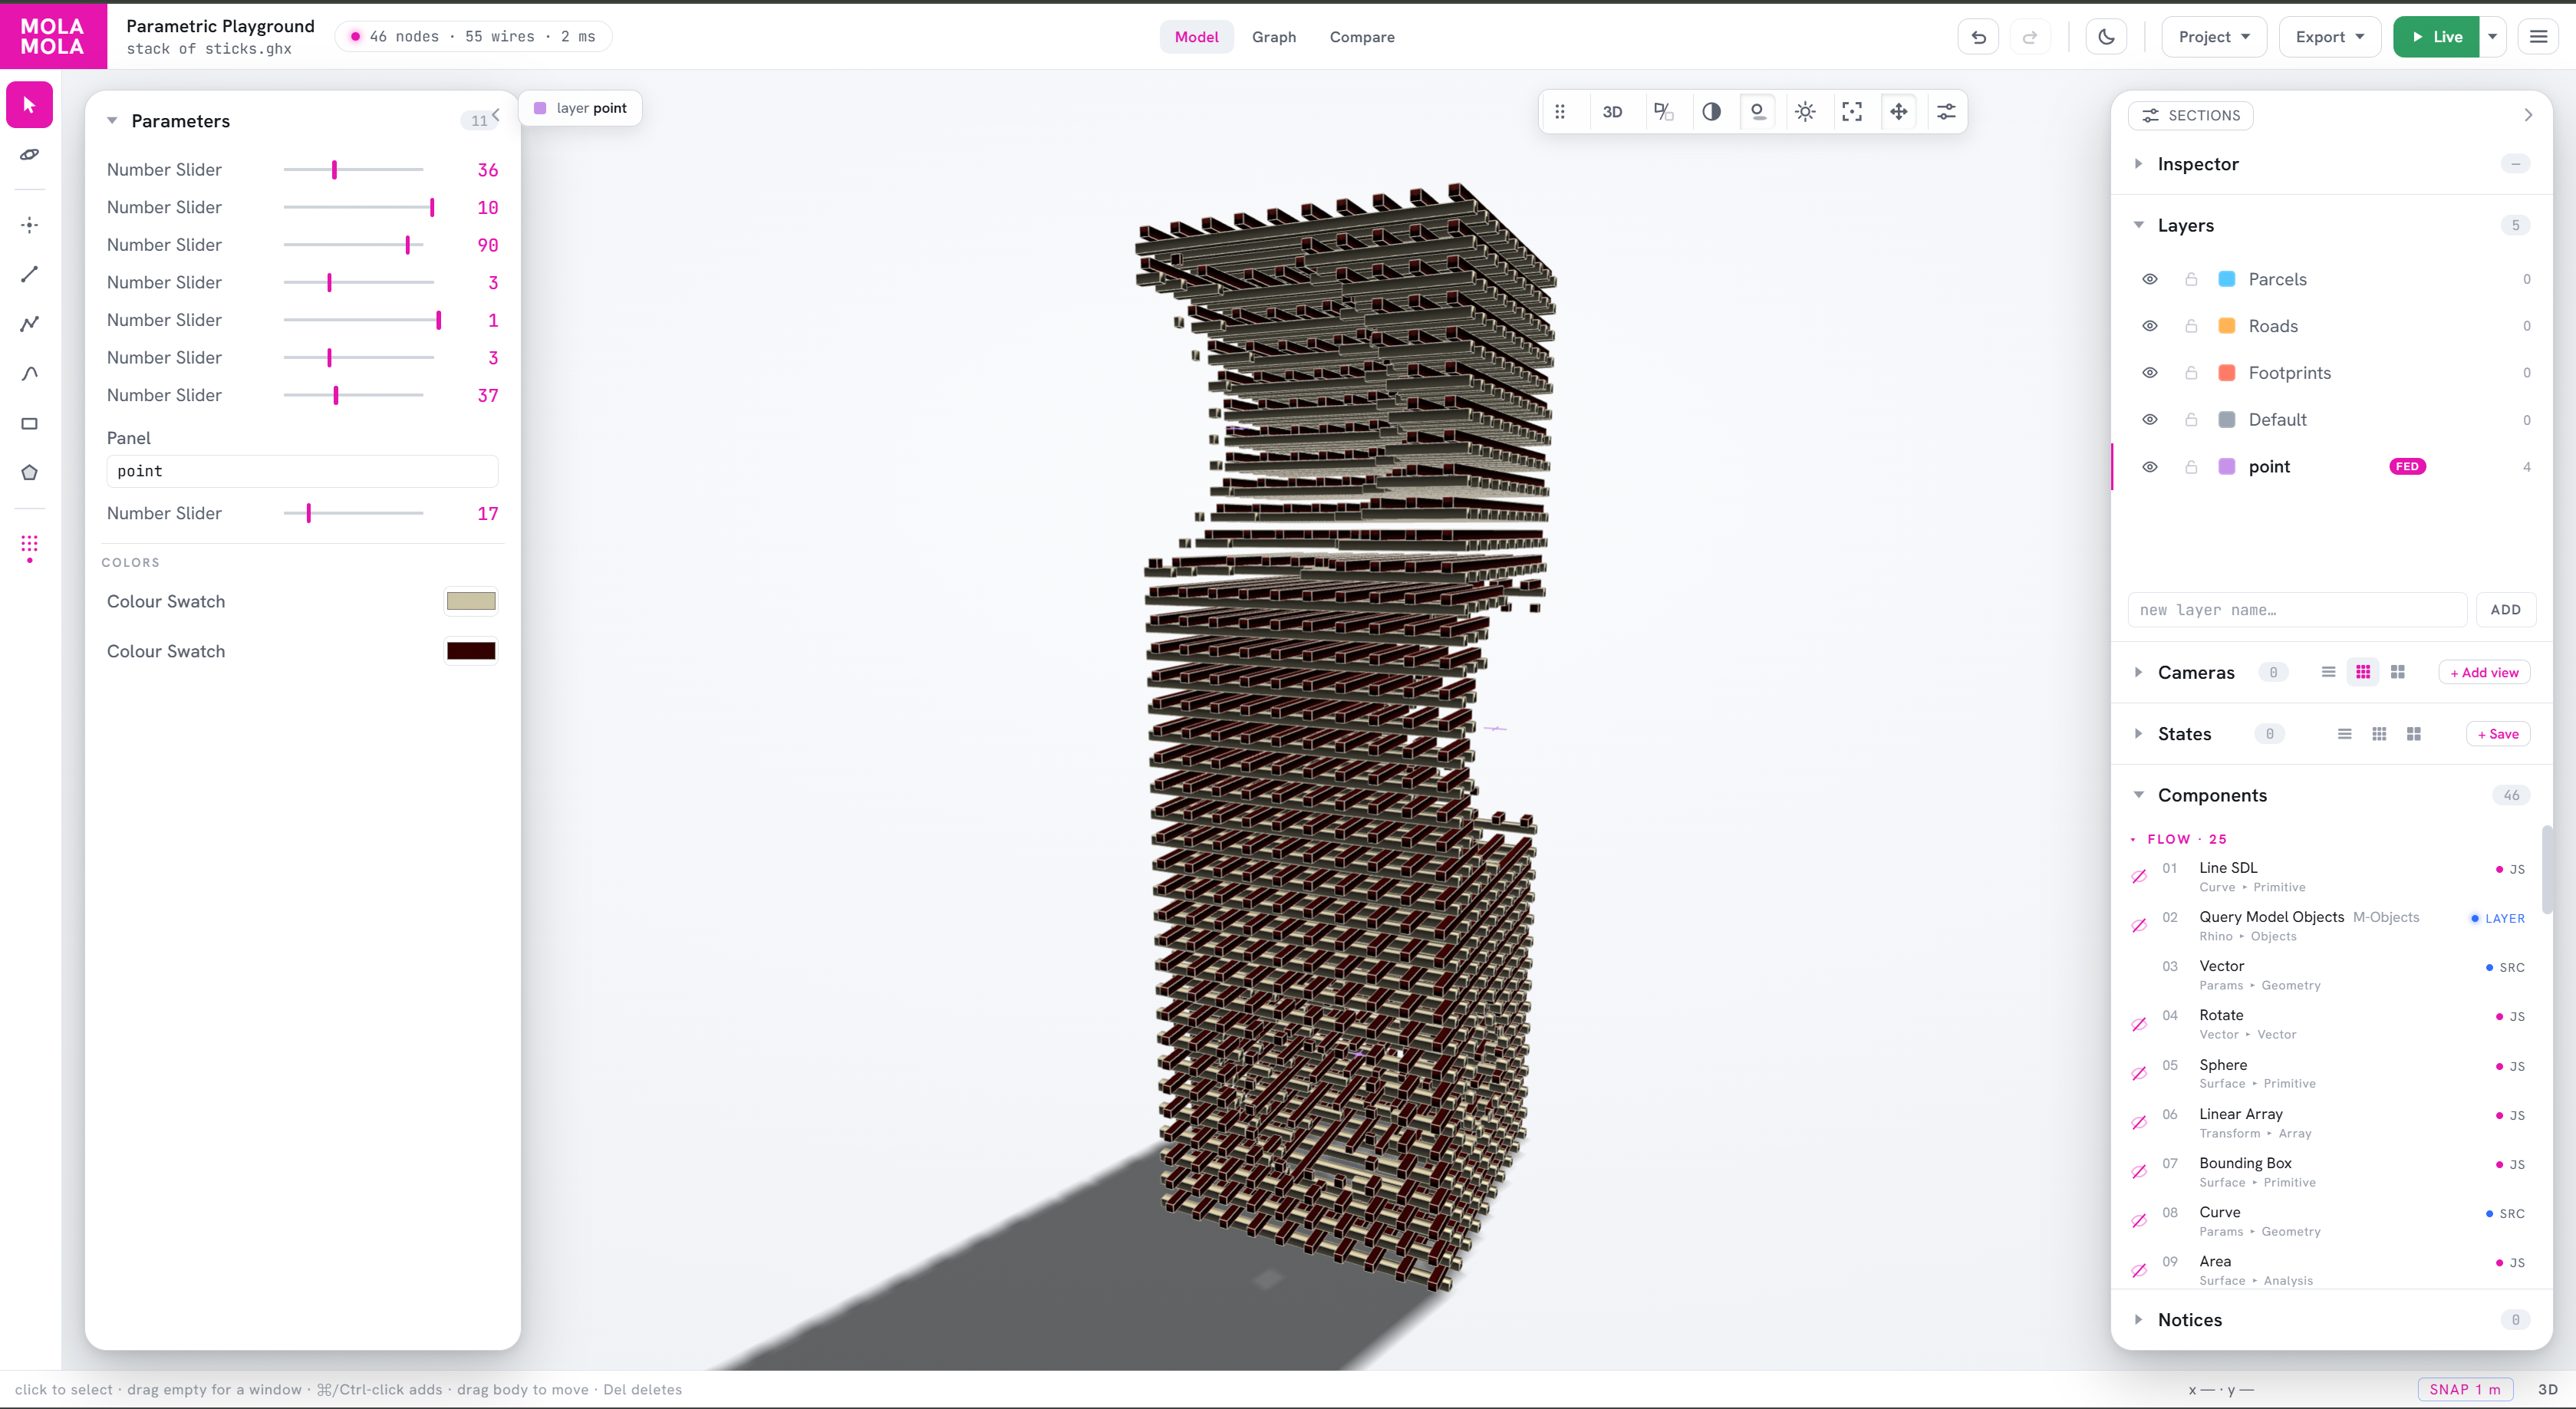Open the hamburger main menu
2576x1409 pixels.
click(x=2538, y=37)
